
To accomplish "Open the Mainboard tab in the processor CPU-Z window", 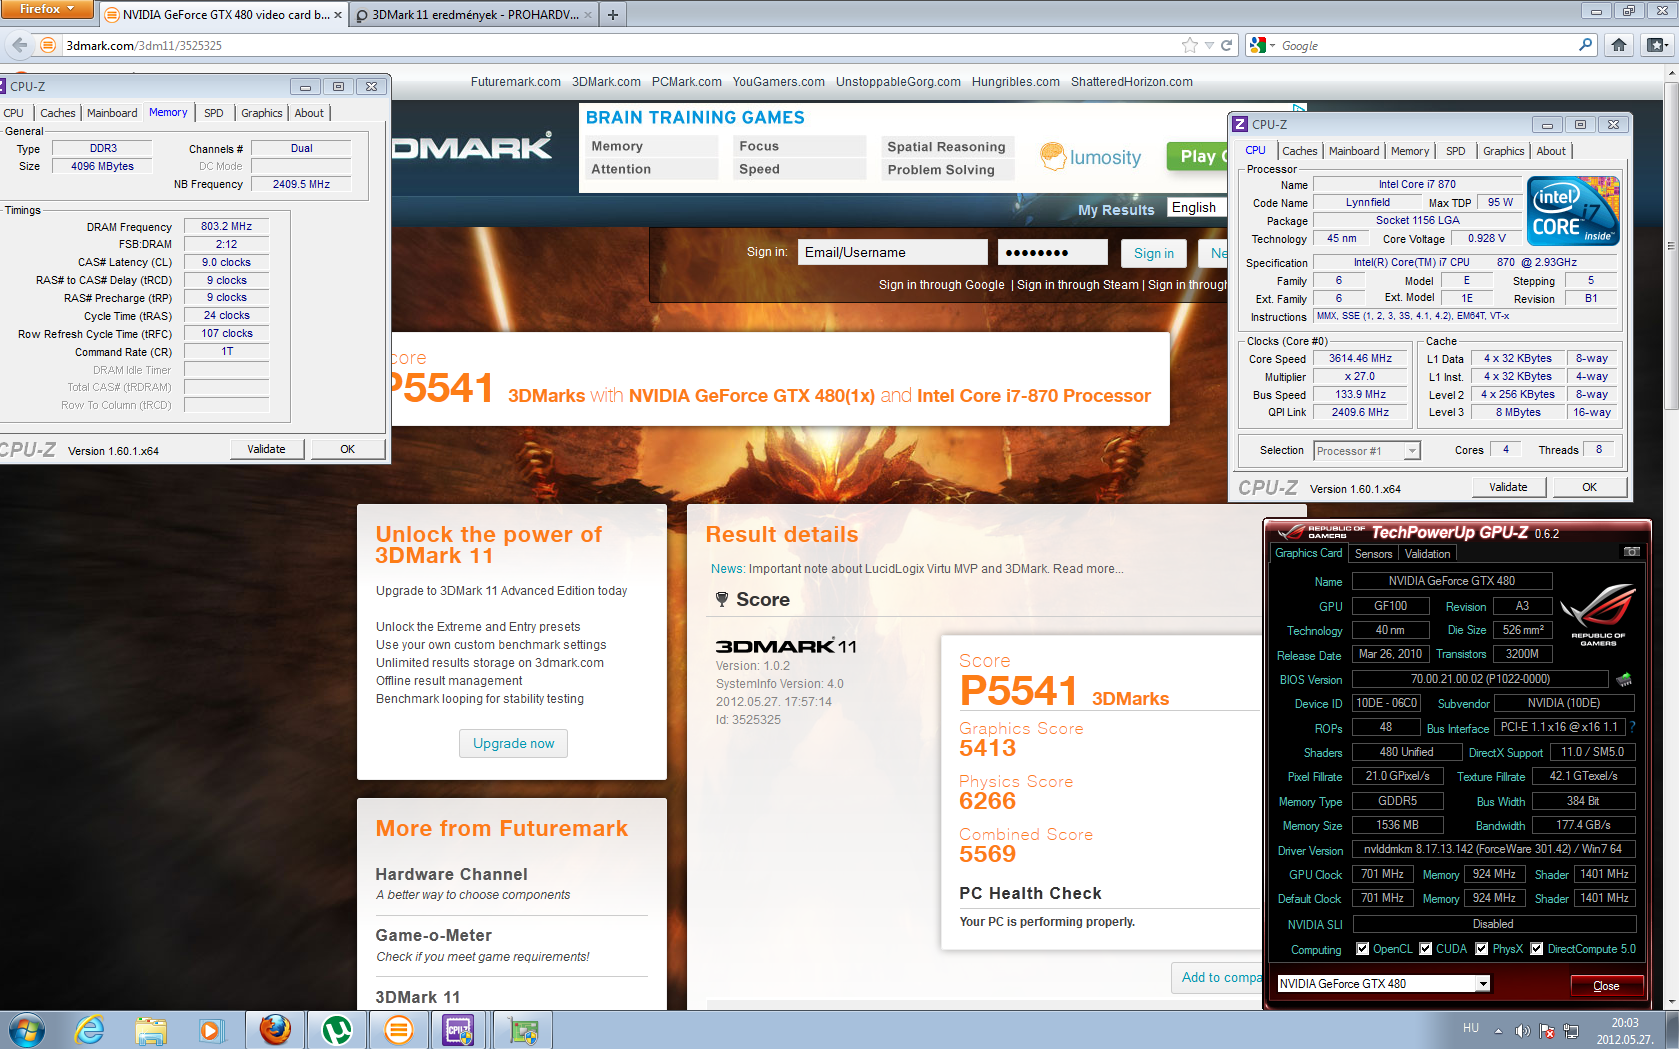I will pyautogui.click(x=1354, y=151).
